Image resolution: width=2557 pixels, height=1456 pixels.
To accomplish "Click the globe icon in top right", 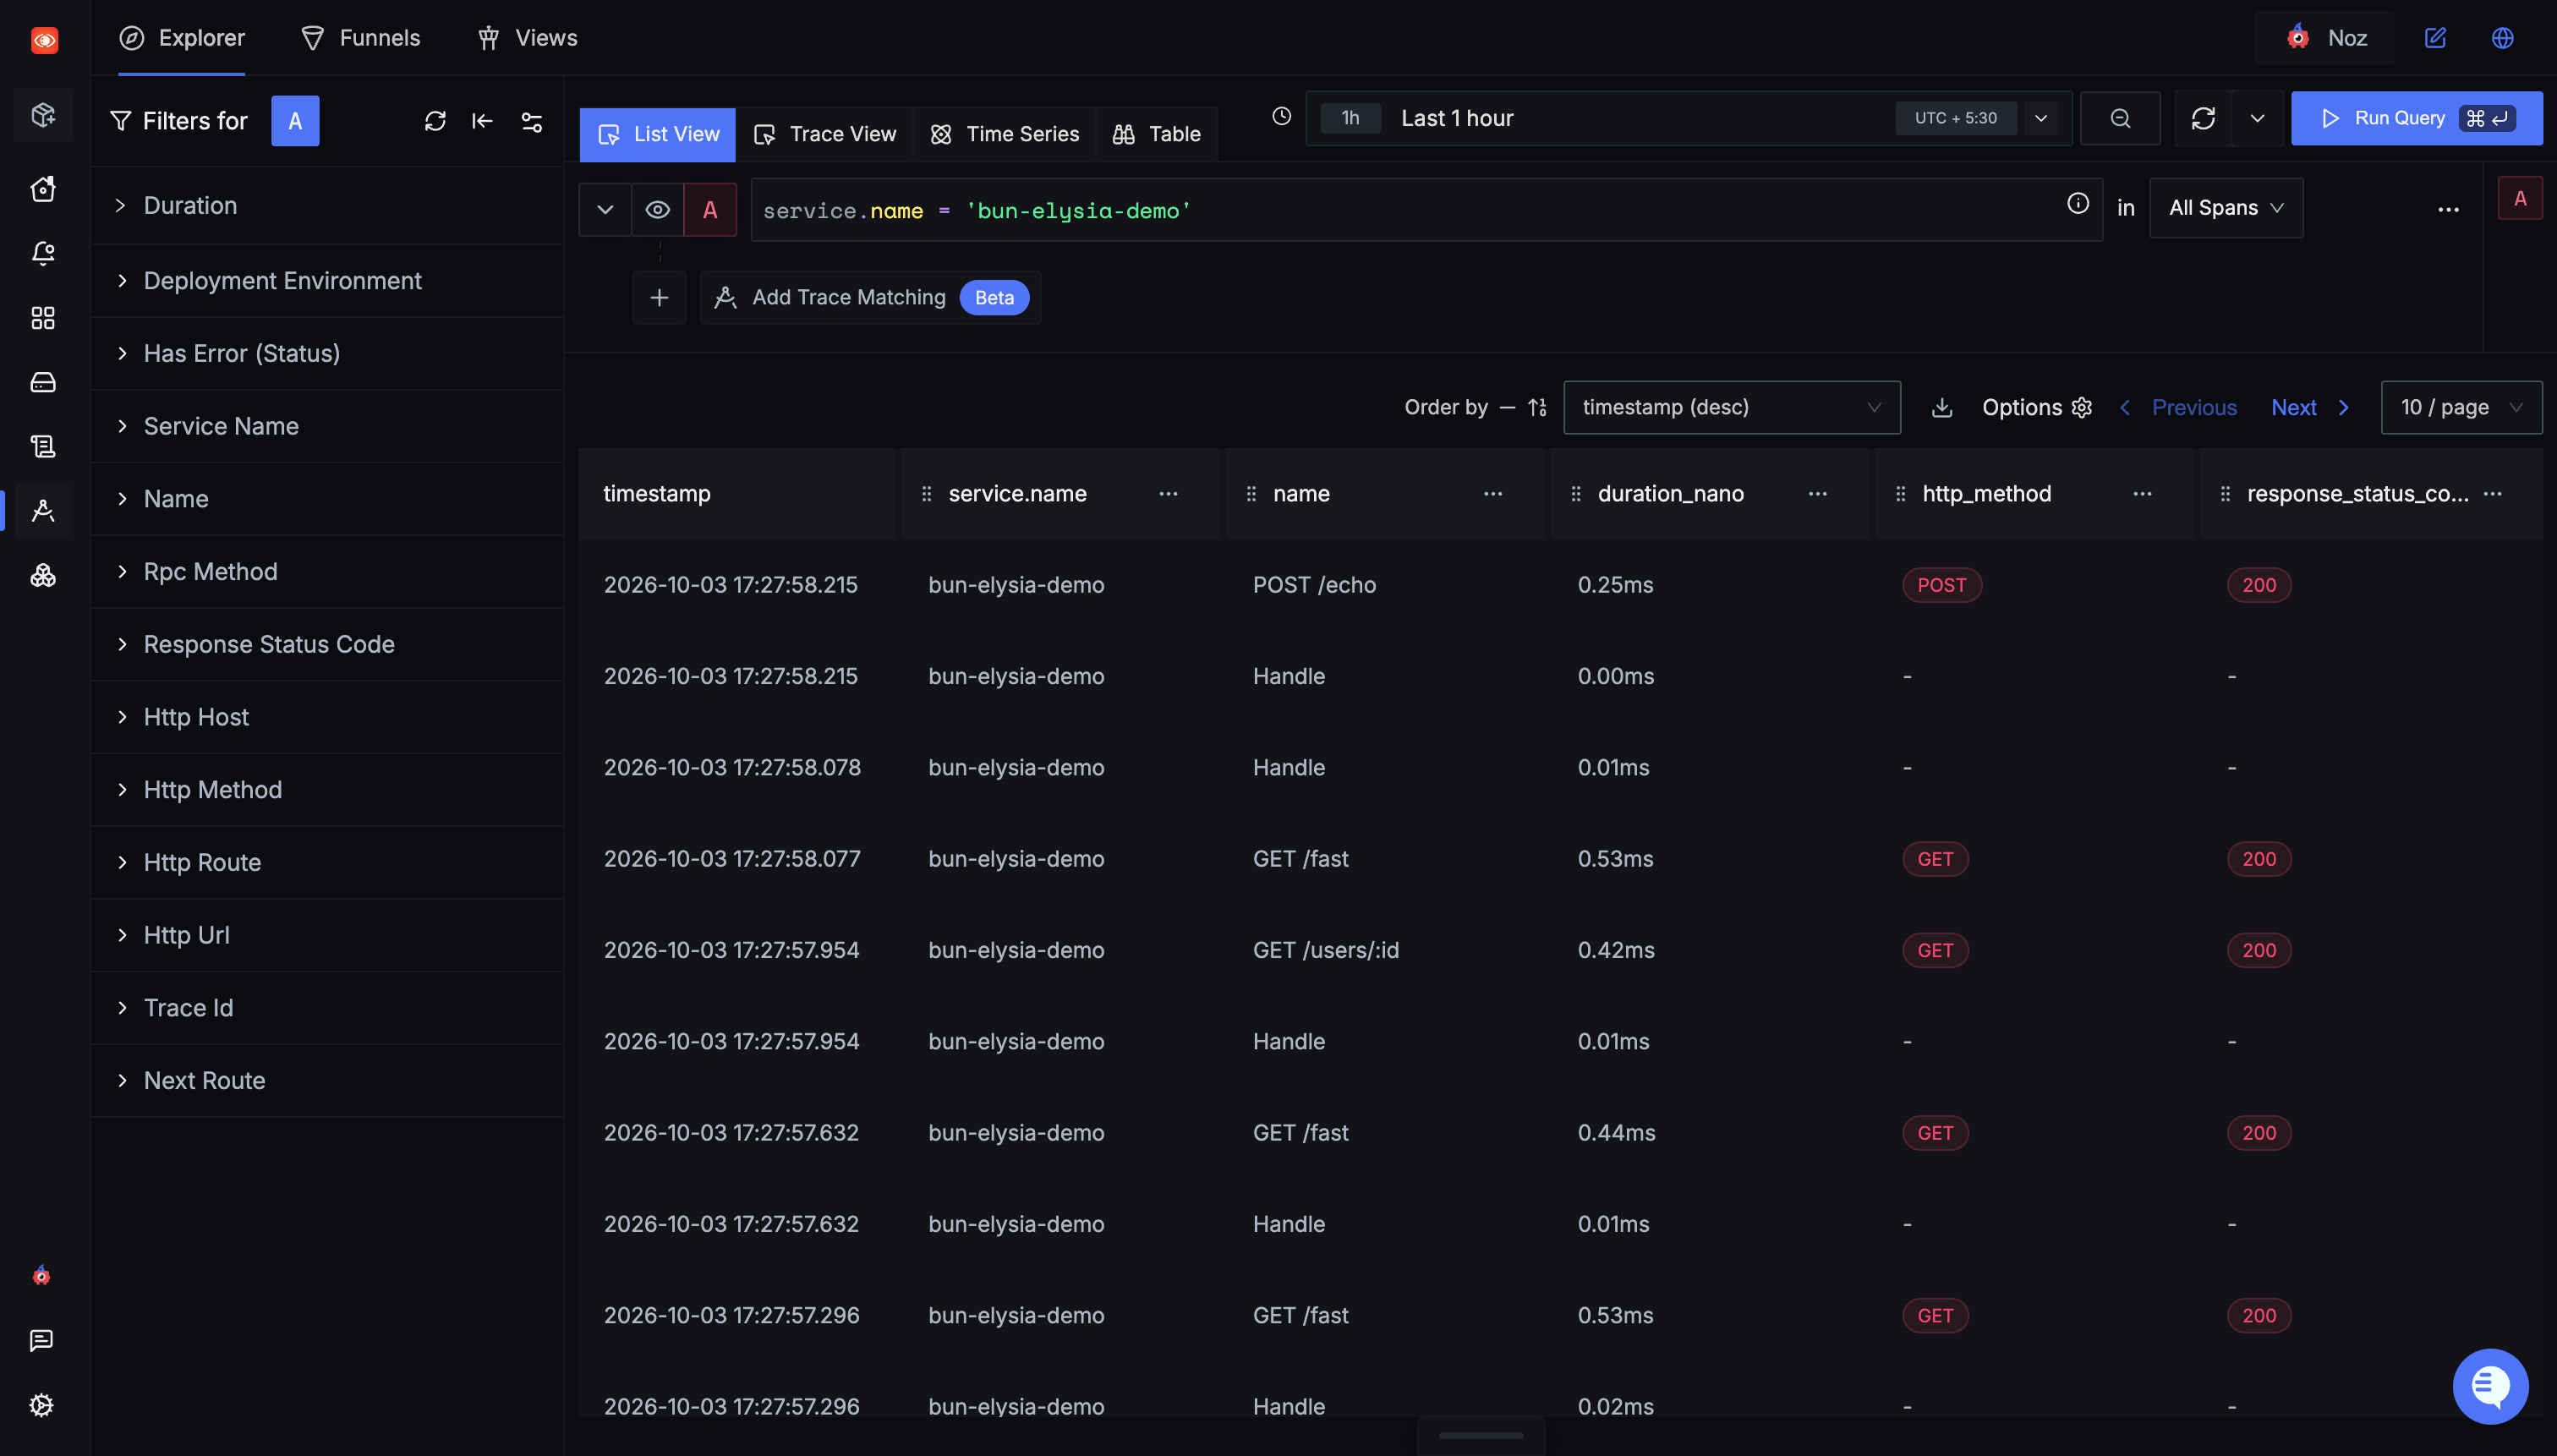I will tap(2502, 38).
